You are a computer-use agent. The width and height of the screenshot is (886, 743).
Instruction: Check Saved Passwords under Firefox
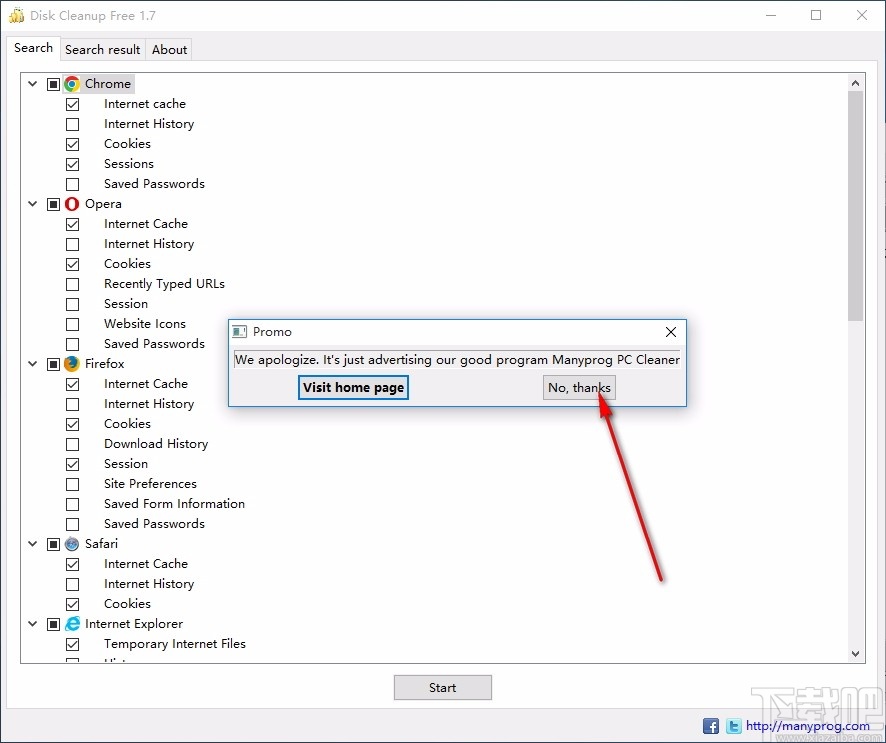point(72,523)
